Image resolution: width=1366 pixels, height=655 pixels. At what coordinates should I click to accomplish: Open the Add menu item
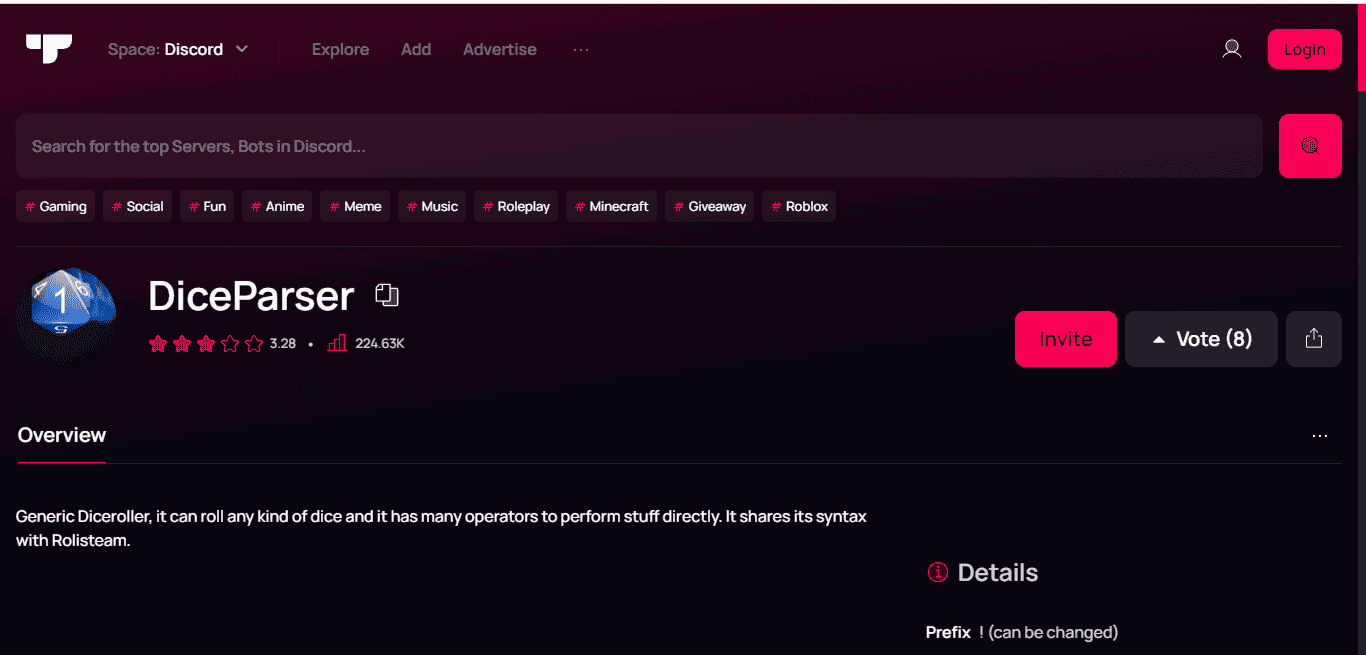pyautogui.click(x=416, y=49)
